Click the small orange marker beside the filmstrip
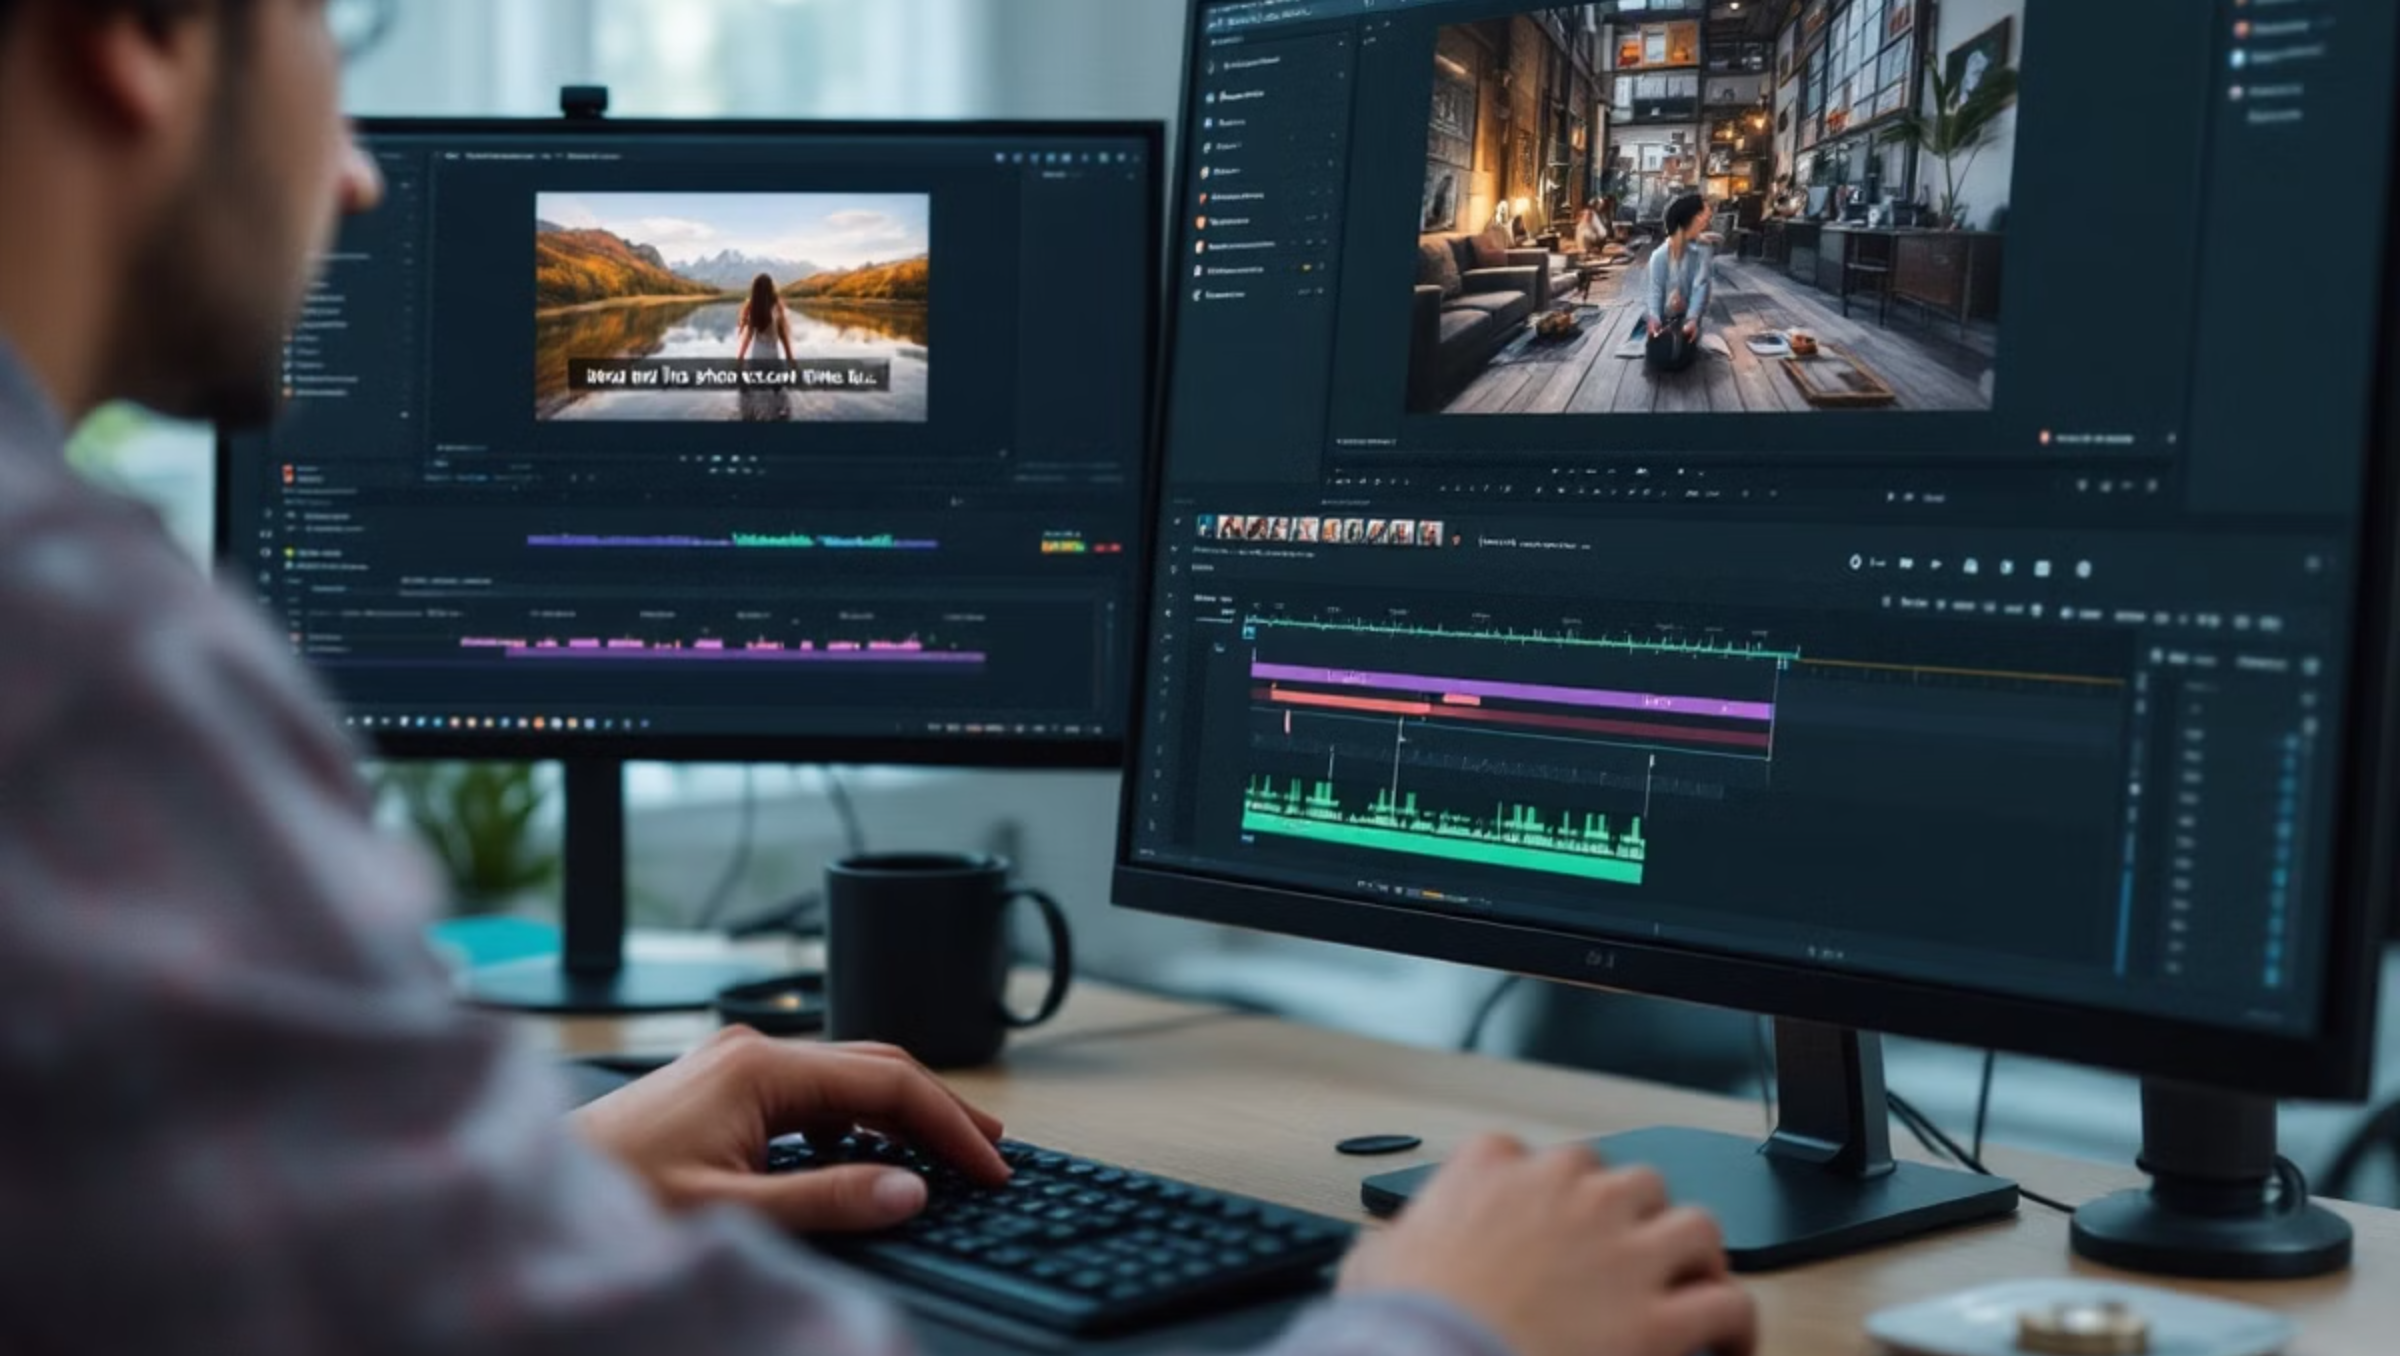Viewport: 2400px width, 1356px height. tap(1456, 540)
